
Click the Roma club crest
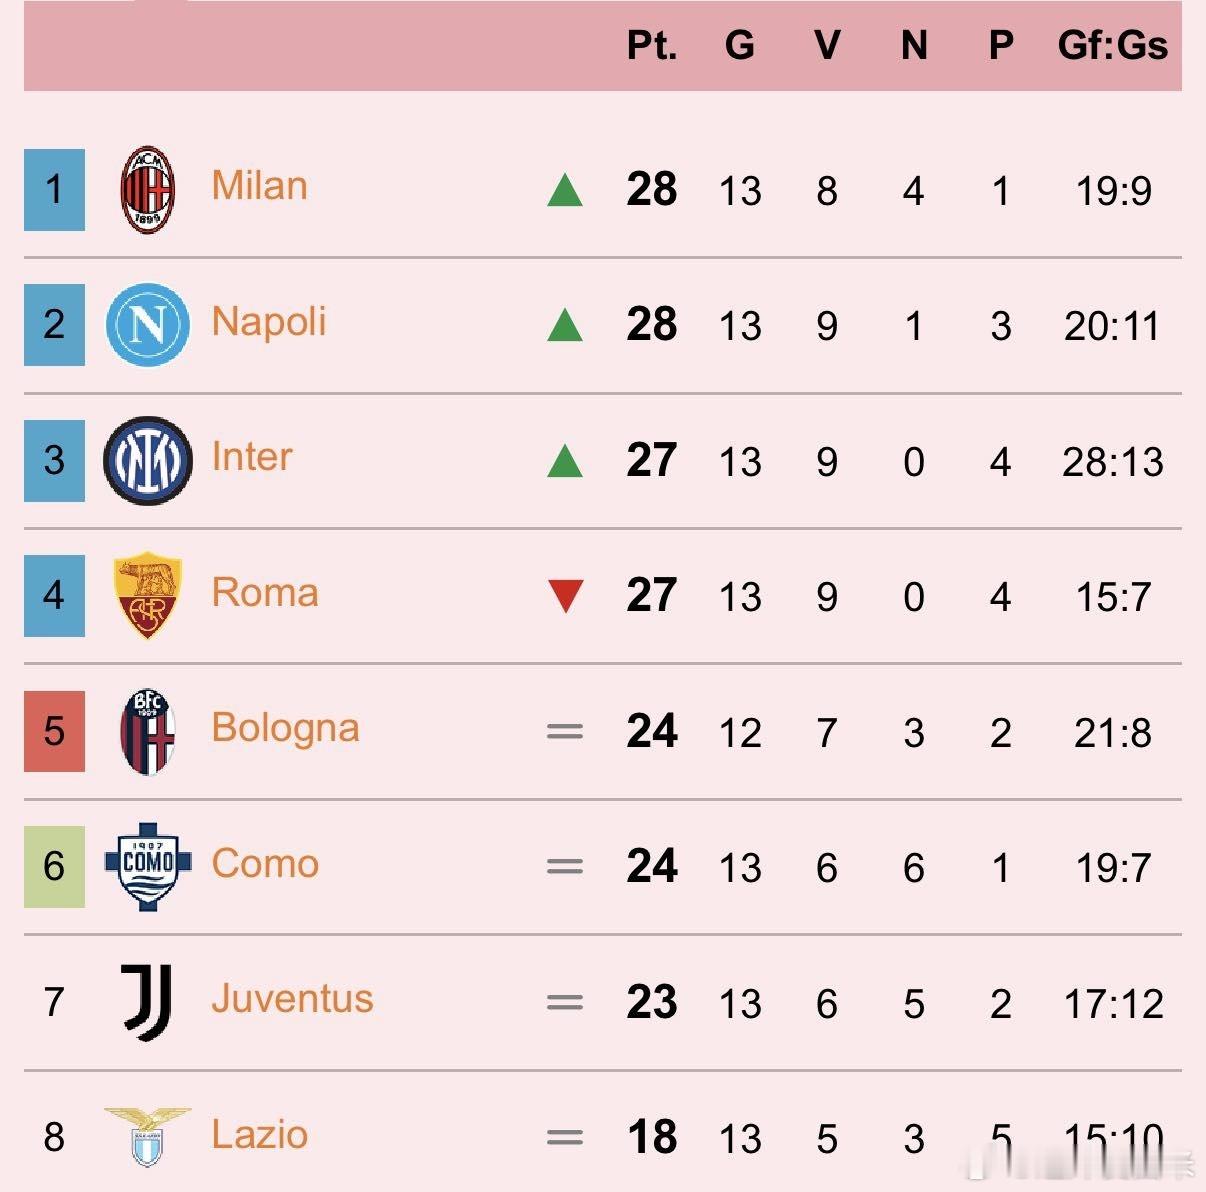pos(148,595)
